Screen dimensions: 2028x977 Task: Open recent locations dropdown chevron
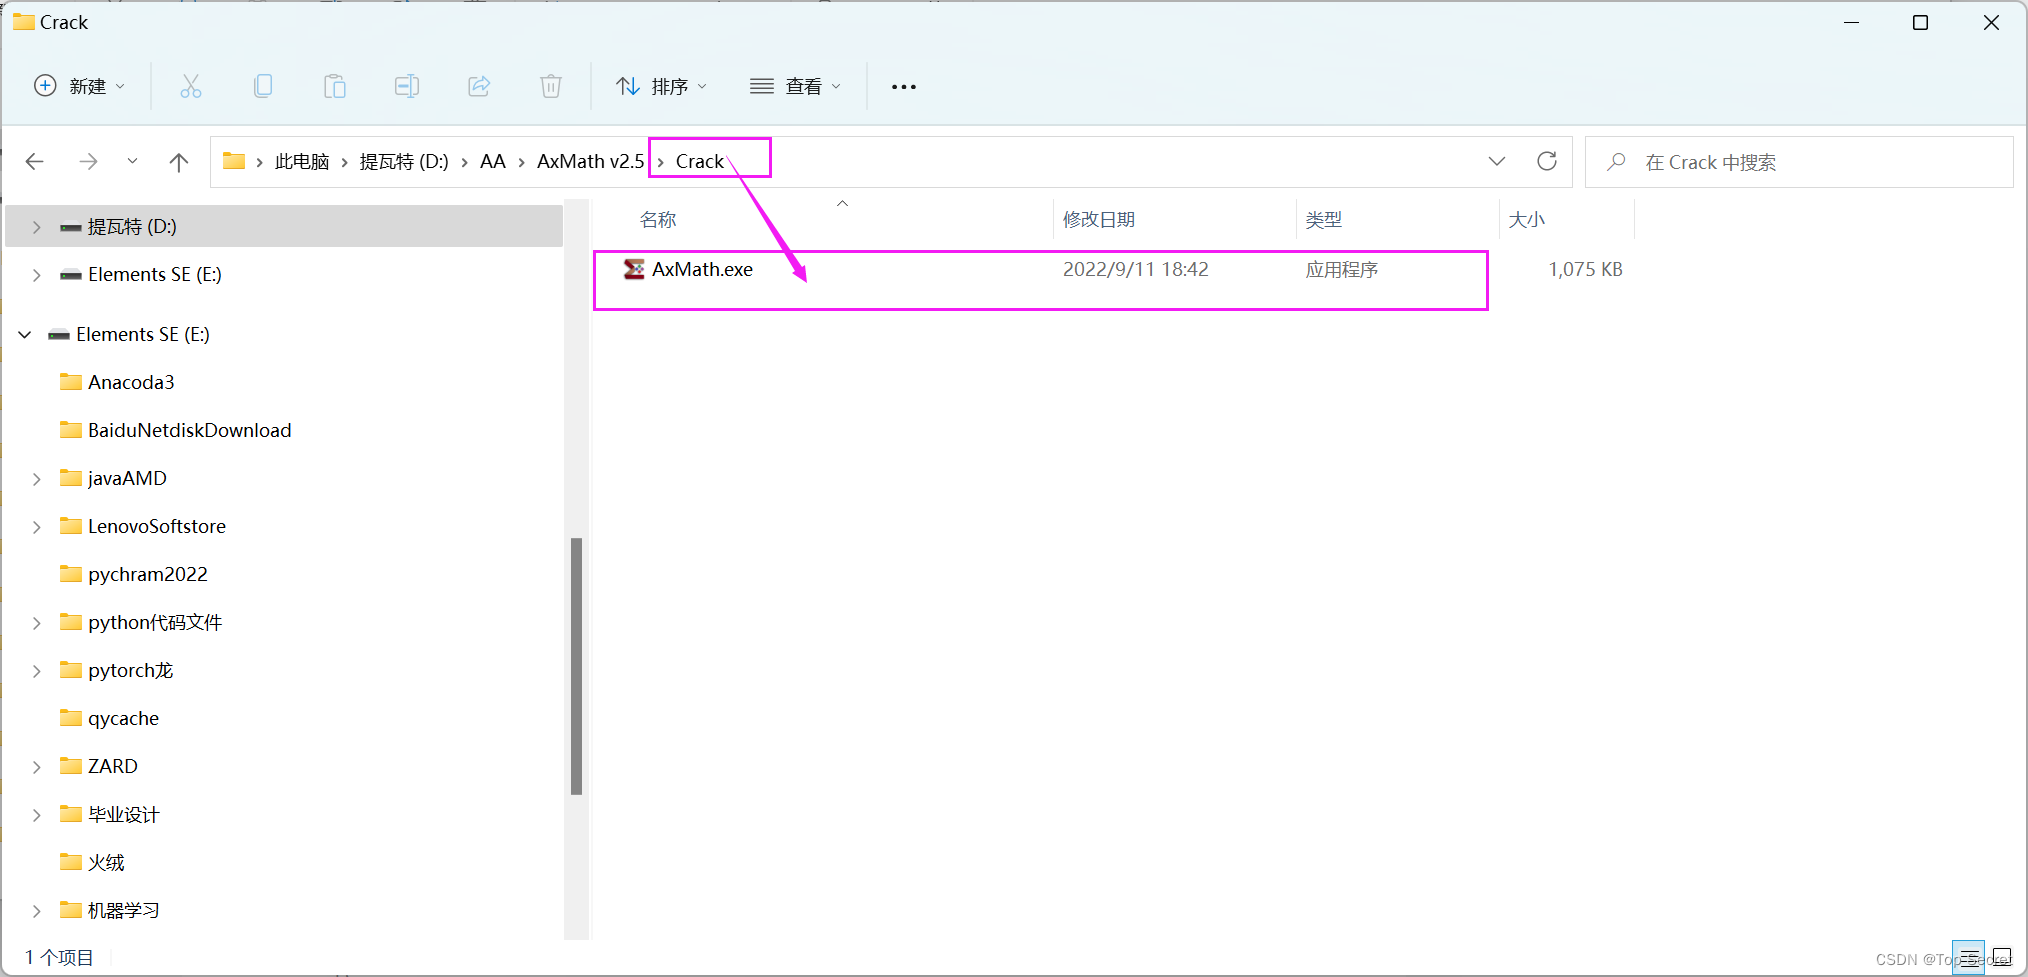[x=132, y=162]
